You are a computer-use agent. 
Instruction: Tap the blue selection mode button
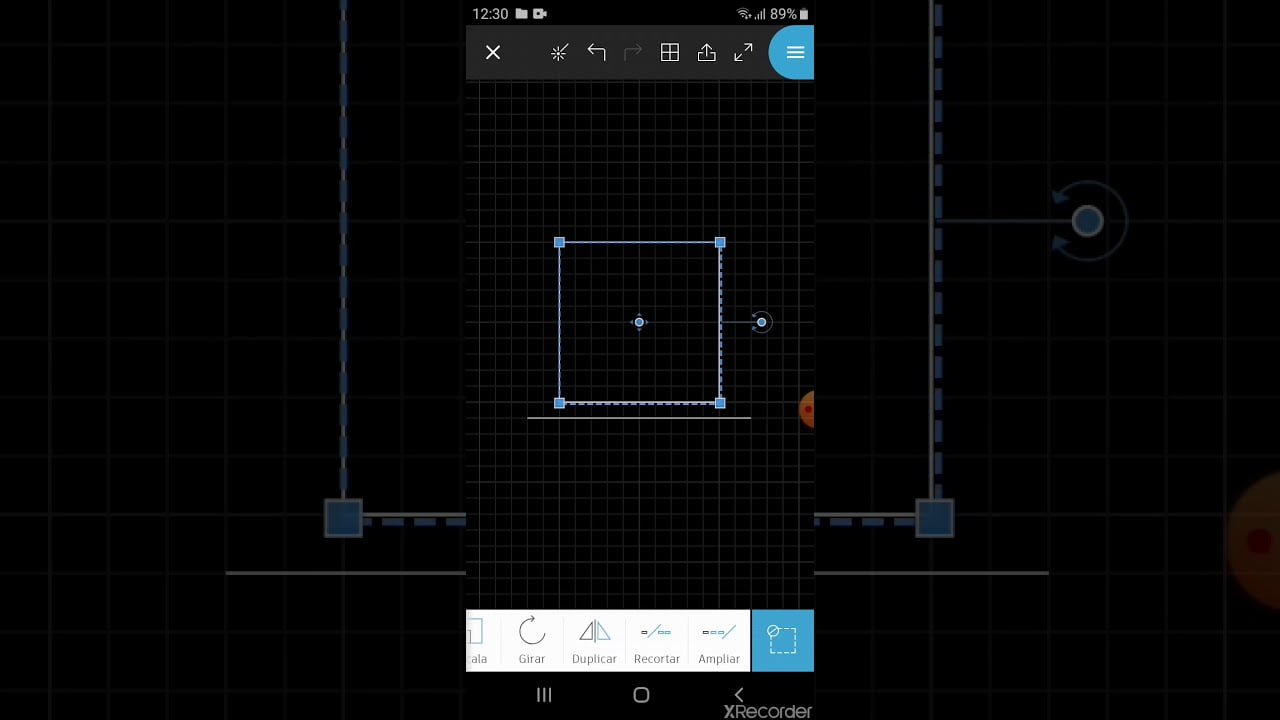[x=782, y=640]
